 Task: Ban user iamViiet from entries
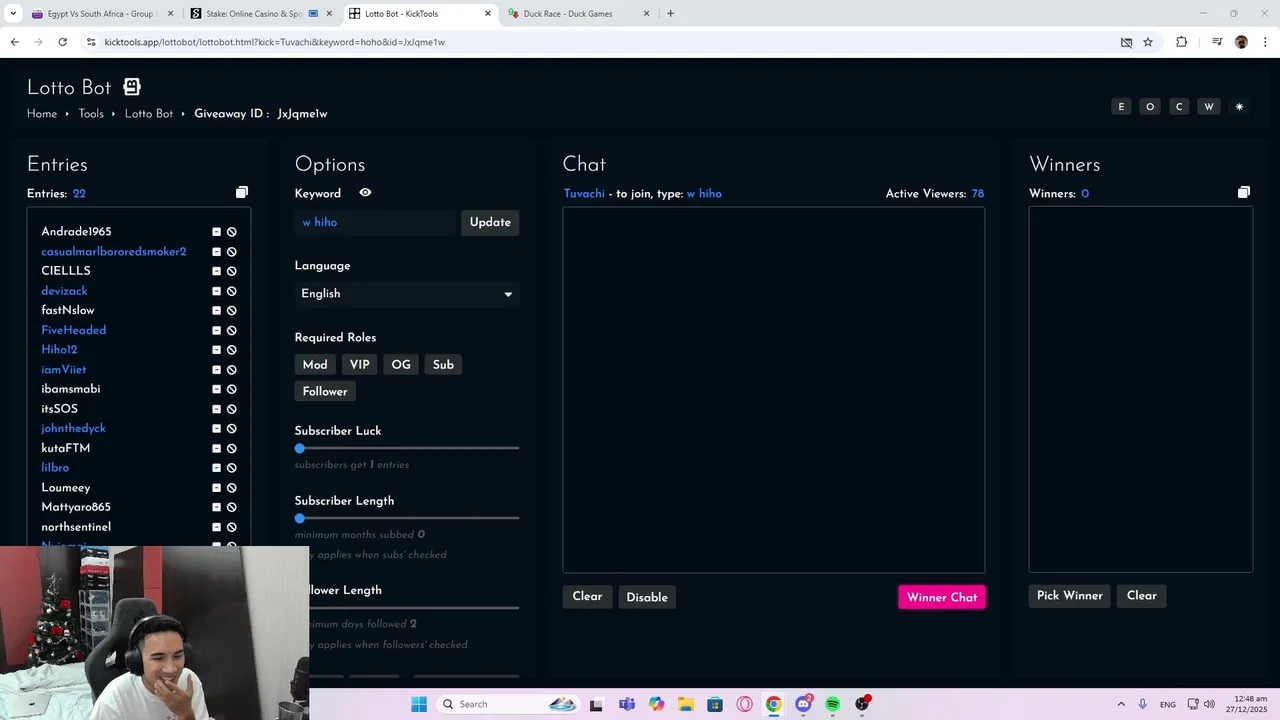[x=231, y=370]
